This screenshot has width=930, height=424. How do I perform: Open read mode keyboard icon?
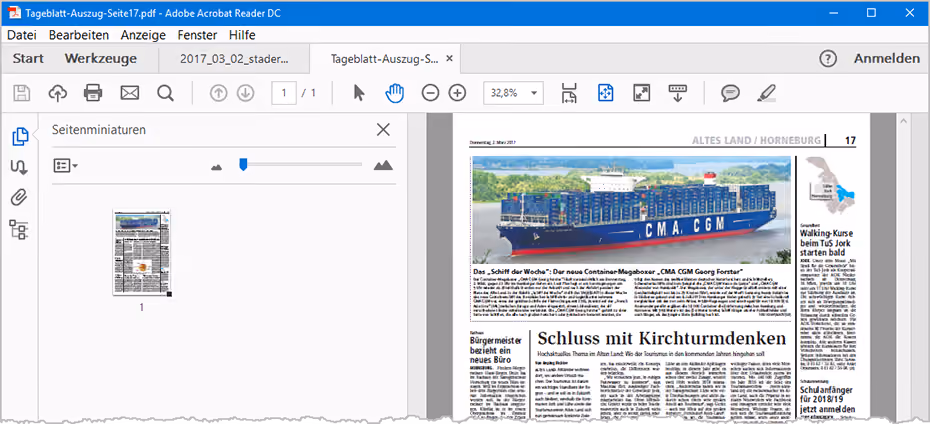[677, 93]
